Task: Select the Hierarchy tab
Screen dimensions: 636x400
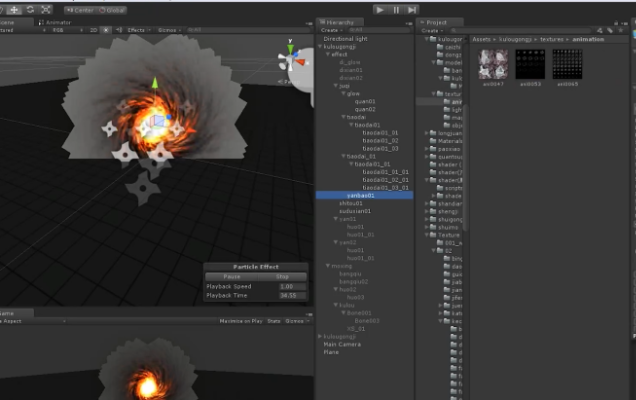Action: click(340, 22)
